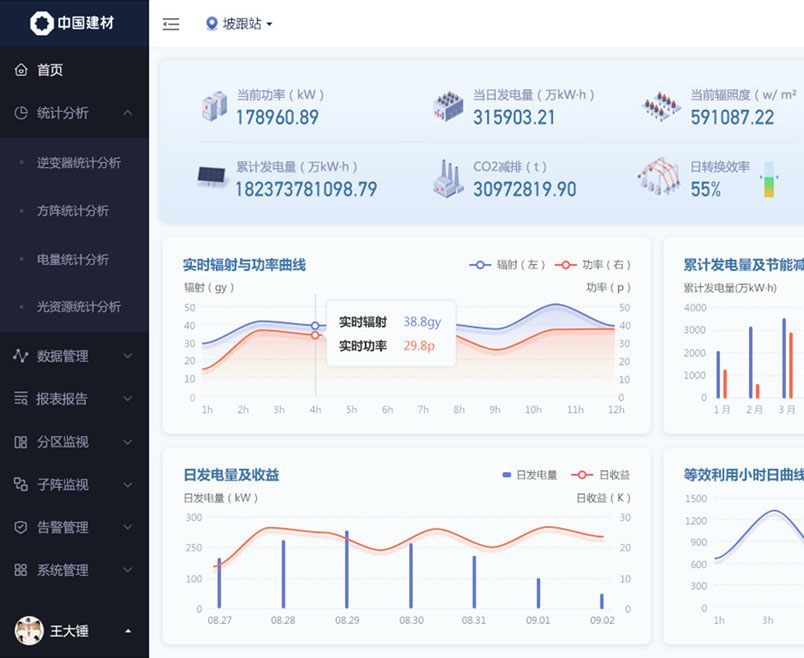Click the 日转换效率 arch icon

659,177
